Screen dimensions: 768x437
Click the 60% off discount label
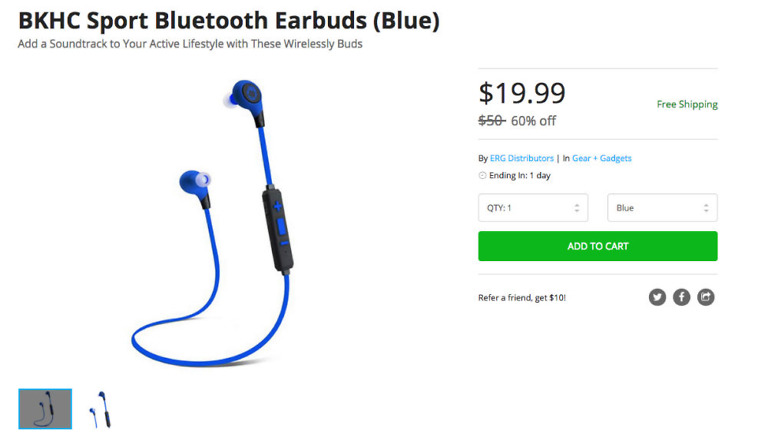pos(533,121)
